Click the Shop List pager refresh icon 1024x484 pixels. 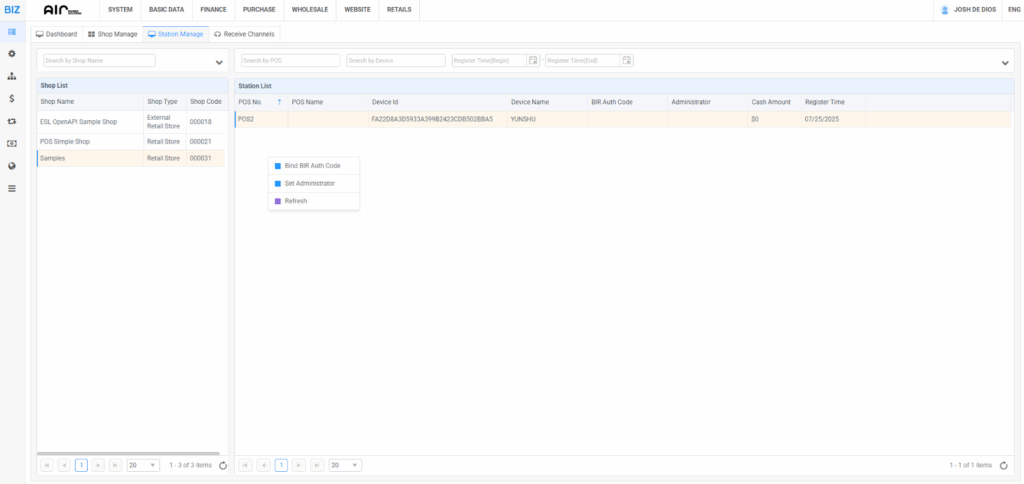pyautogui.click(x=222, y=465)
